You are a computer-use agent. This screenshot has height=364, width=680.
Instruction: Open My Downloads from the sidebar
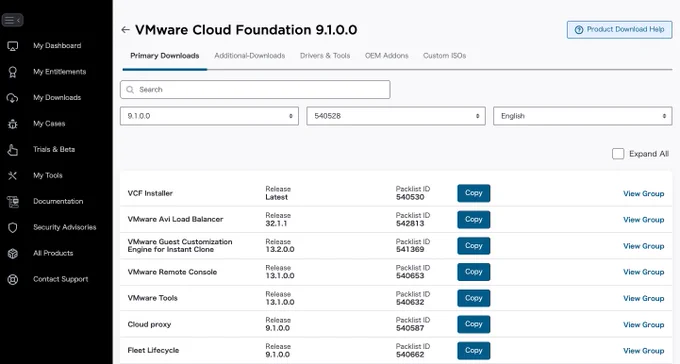(x=57, y=98)
